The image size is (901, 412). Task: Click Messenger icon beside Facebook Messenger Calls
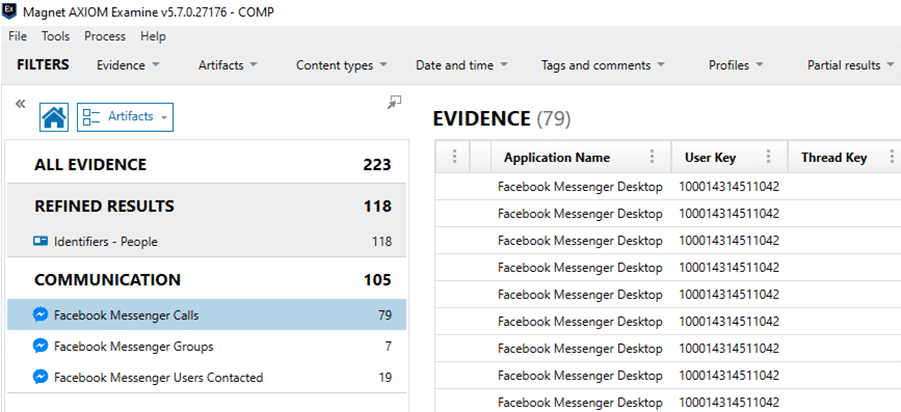tap(40, 314)
